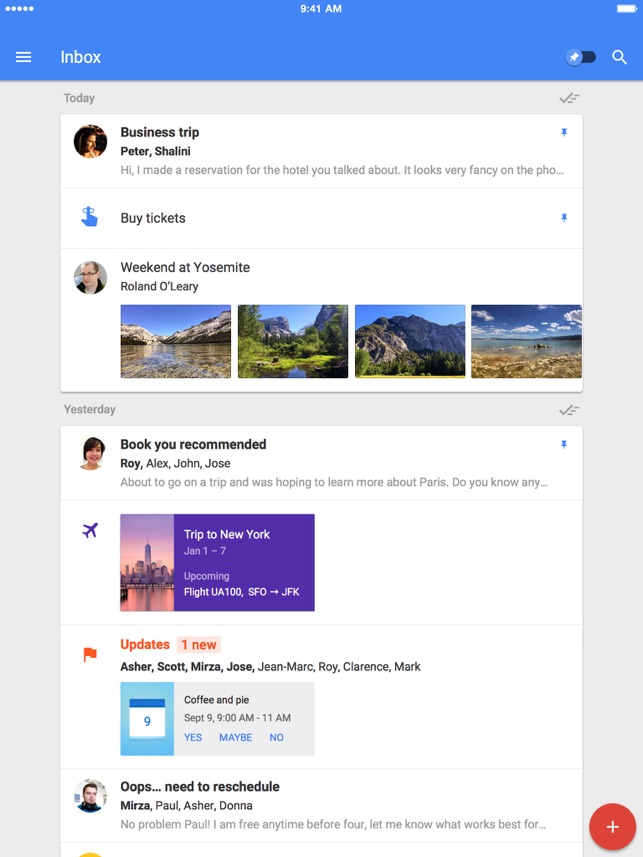Mark all Yesterday items as done

click(569, 410)
